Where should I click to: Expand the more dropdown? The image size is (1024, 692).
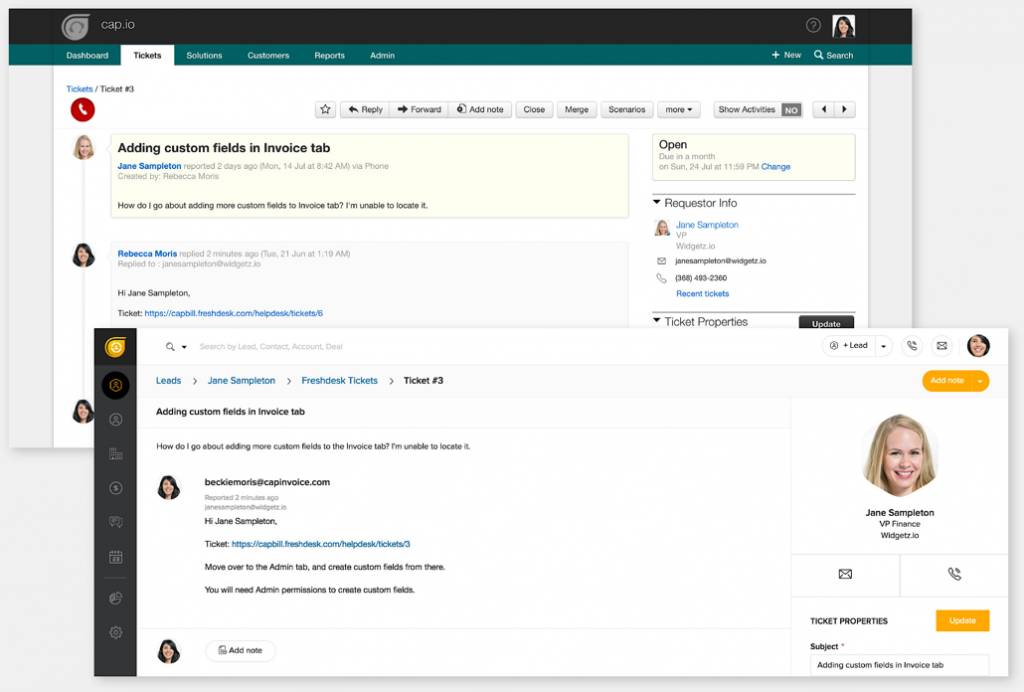679,110
